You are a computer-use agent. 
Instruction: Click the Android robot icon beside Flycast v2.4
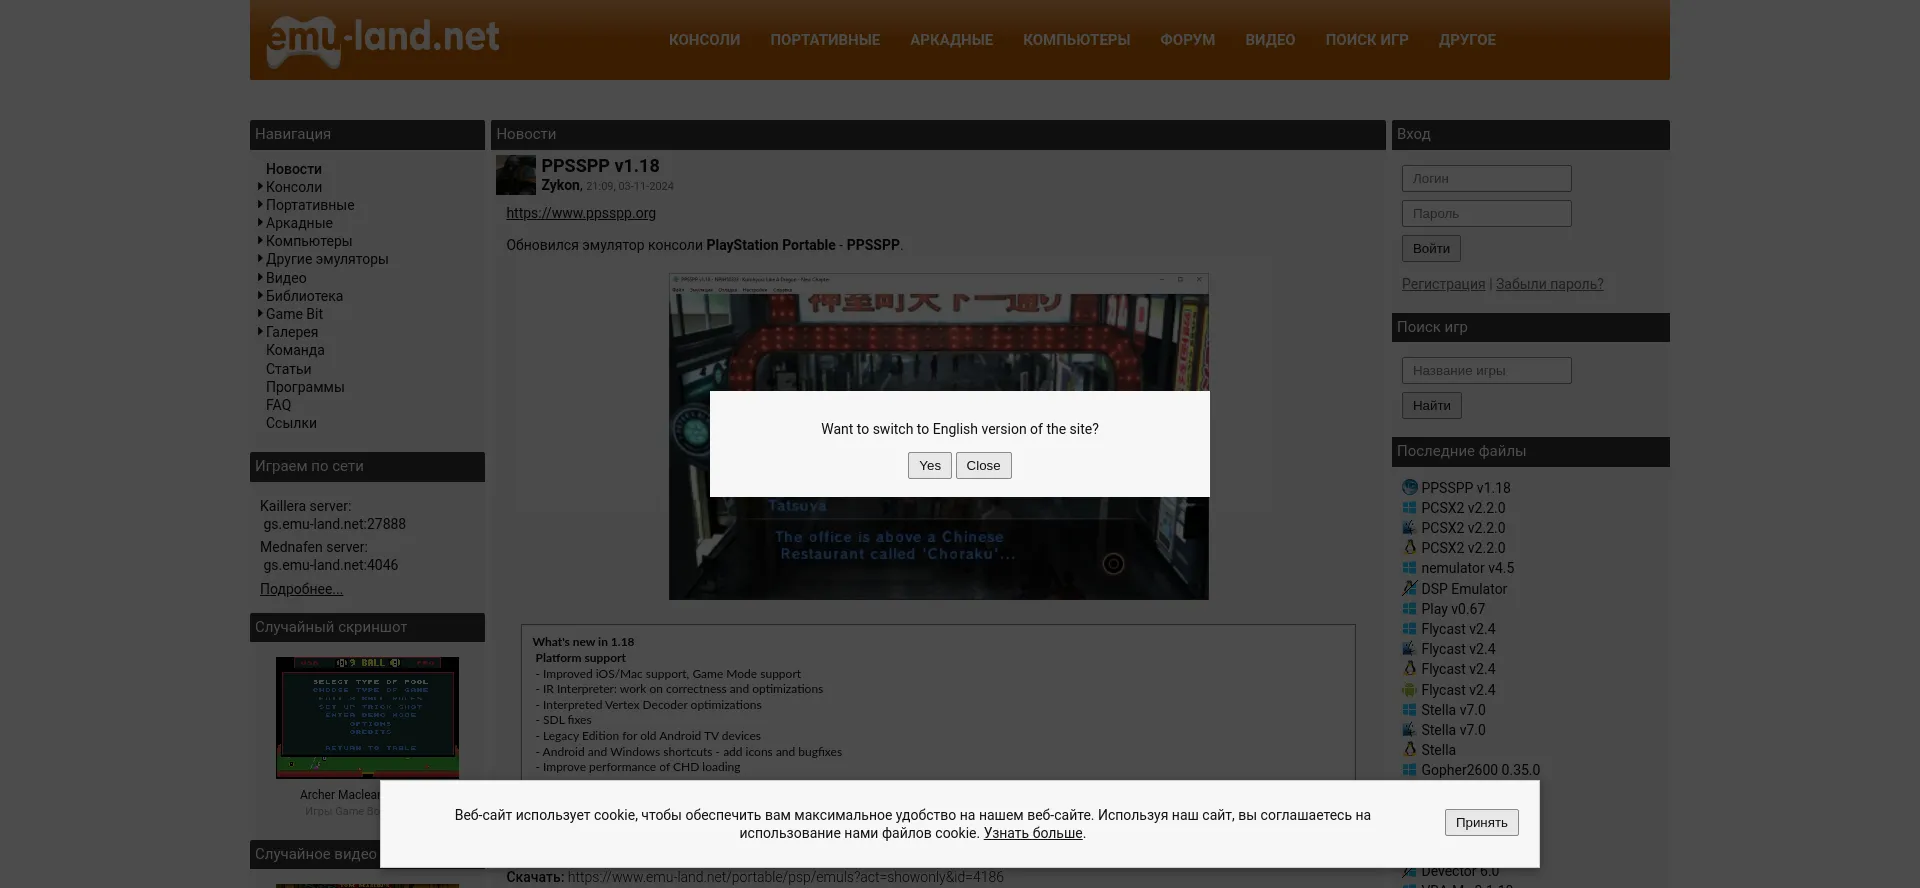(1409, 690)
